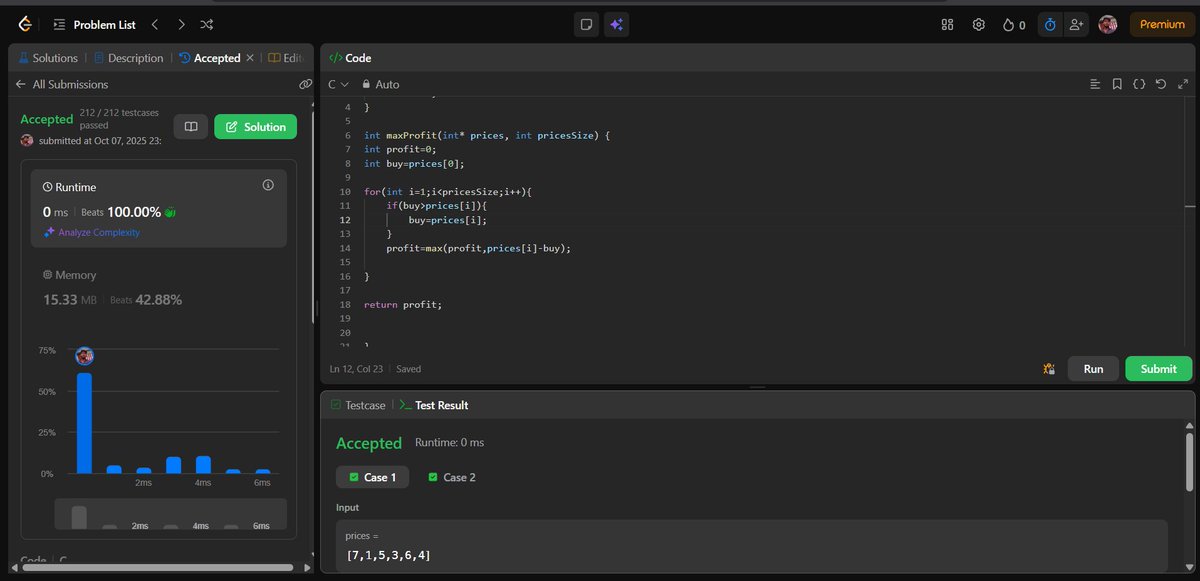This screenshot has height=581, width=1200.
Task: Click the Runtime stats card
Action: [160, 208]
